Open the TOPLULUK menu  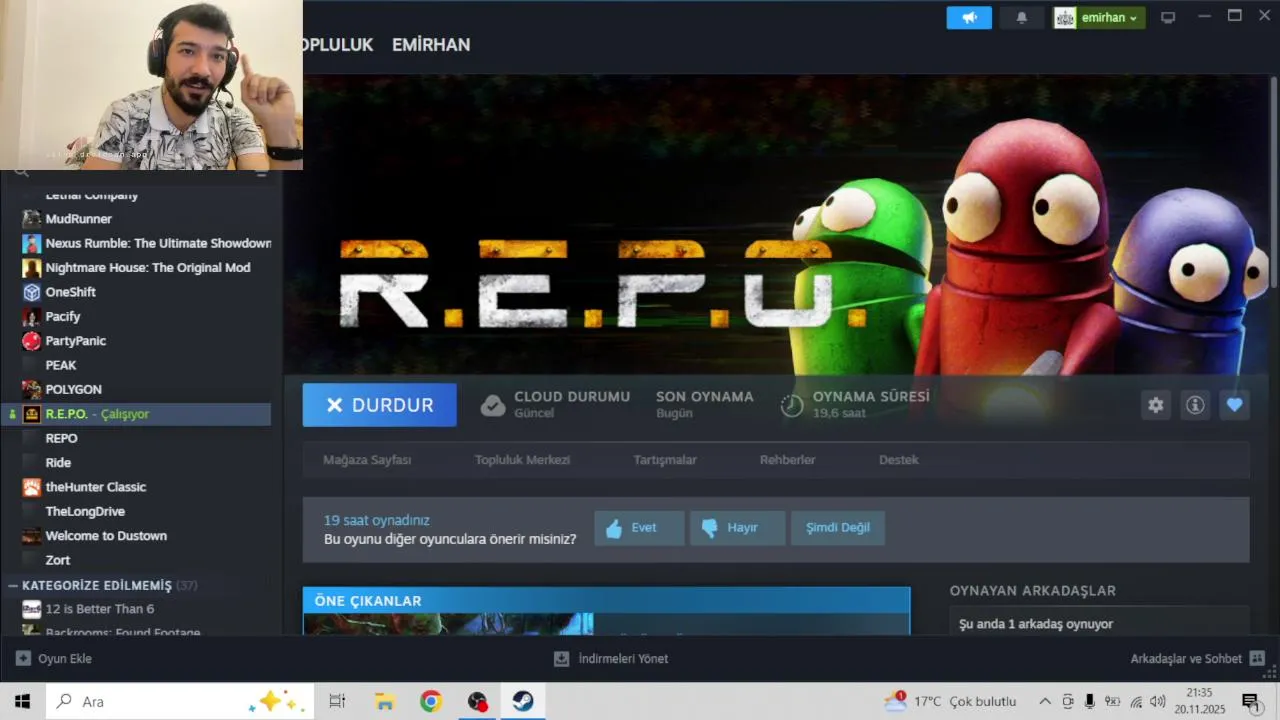338,45
